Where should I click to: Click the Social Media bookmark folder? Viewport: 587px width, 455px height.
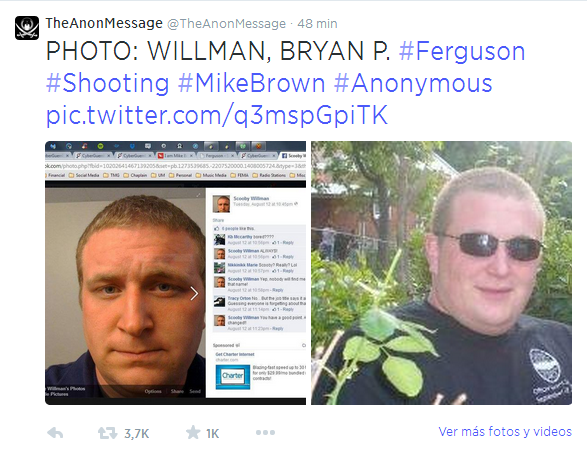(84, 175)
